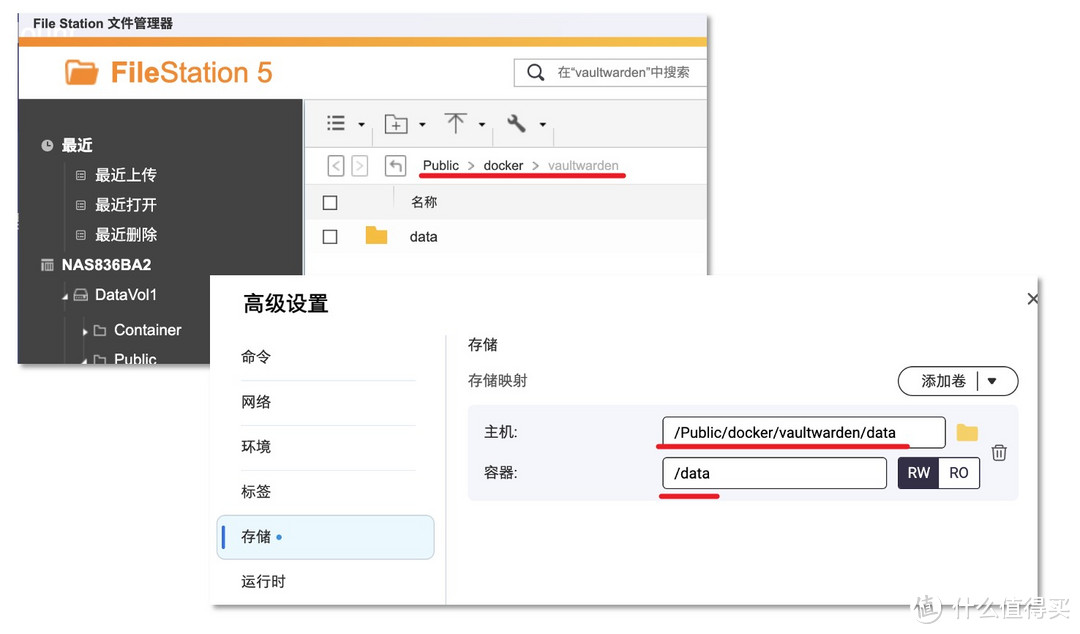Tick the select-all checkbox in header

point(330,203)
